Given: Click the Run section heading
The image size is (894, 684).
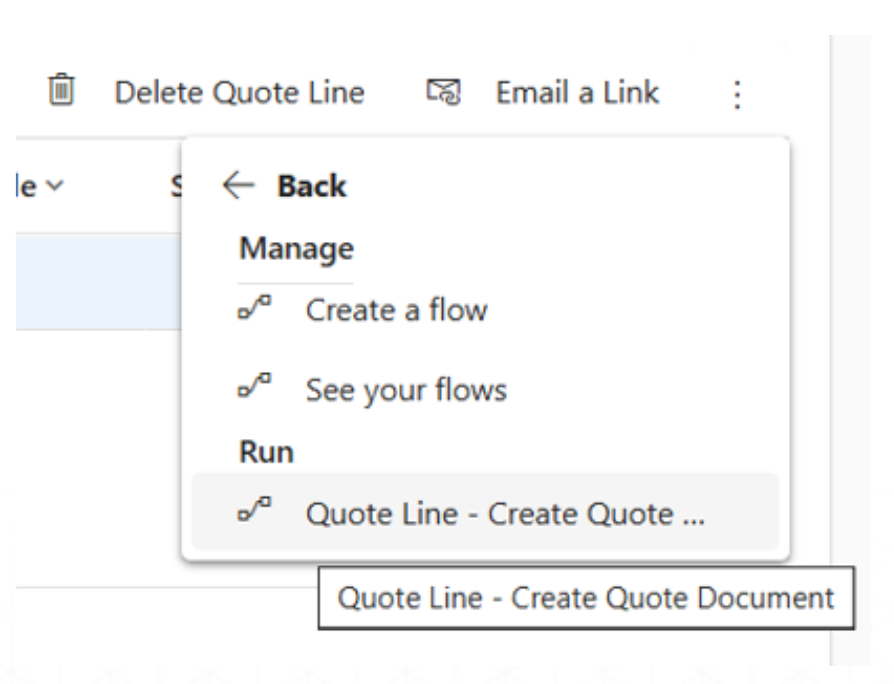Looking at the screenshot, I should (266, 452).
